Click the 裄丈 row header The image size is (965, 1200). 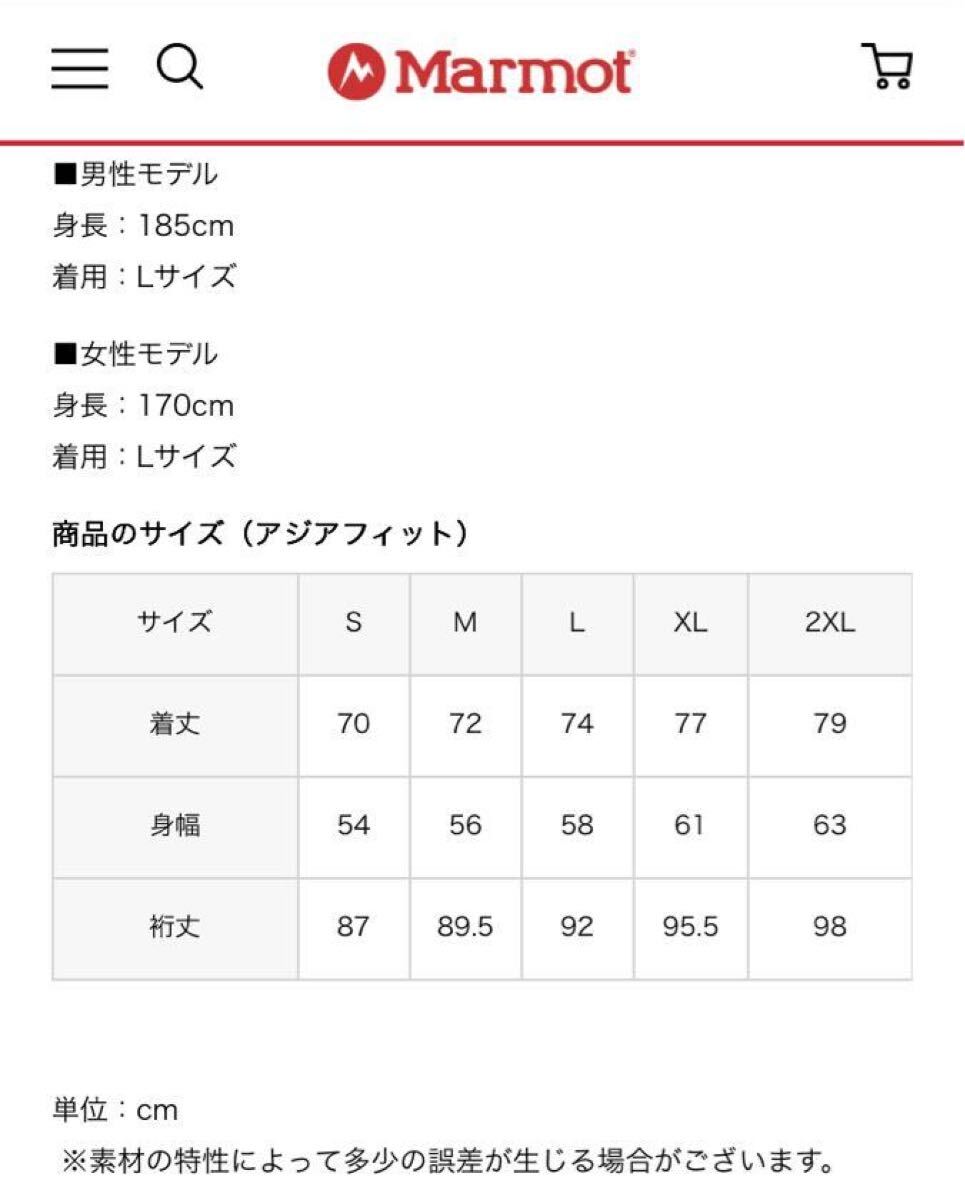point(175,927)
